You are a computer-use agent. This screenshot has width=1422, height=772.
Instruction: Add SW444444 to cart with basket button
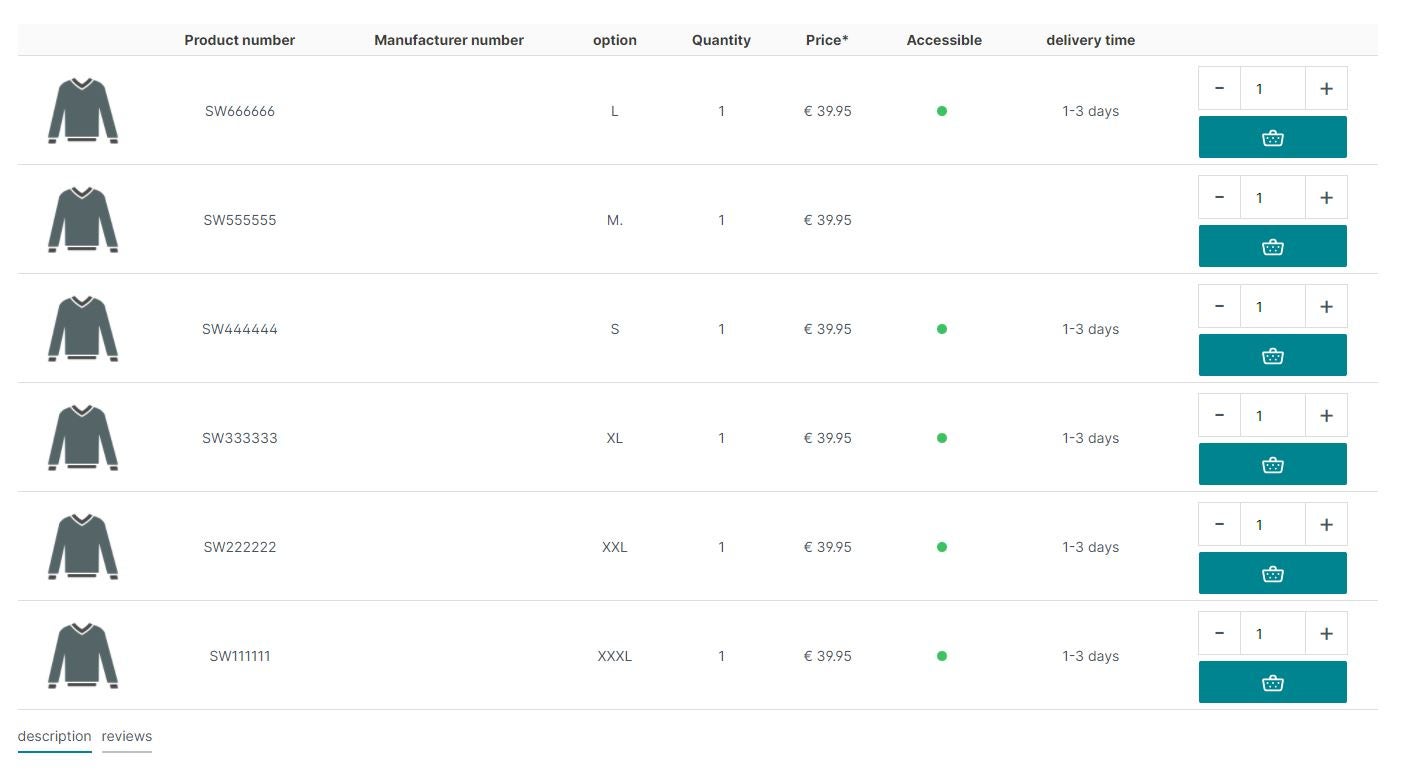(x=1272, y=355)
